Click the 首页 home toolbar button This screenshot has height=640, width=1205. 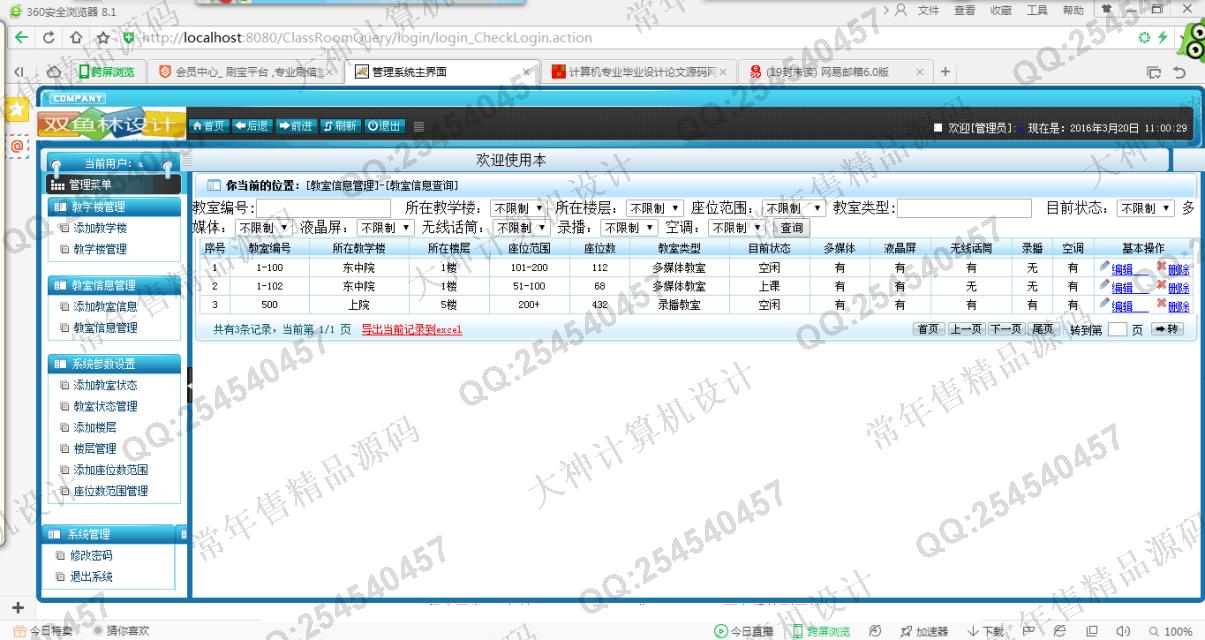209,126
